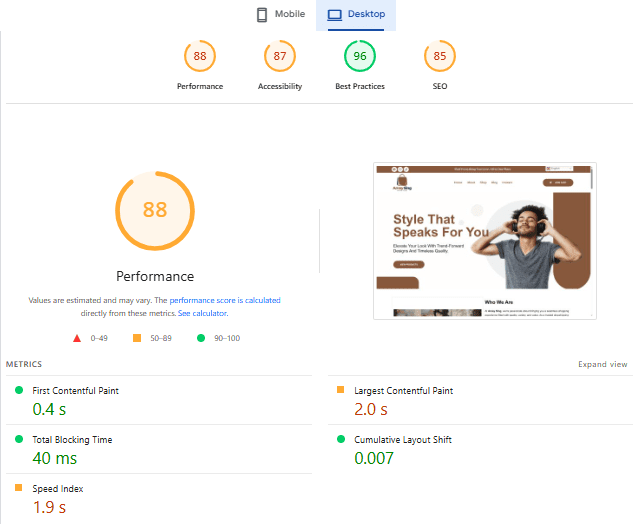Image resolution: width=636 pixels, height=524 pixels.
Task: Select the Desktop tab
Action: [357, 15]
